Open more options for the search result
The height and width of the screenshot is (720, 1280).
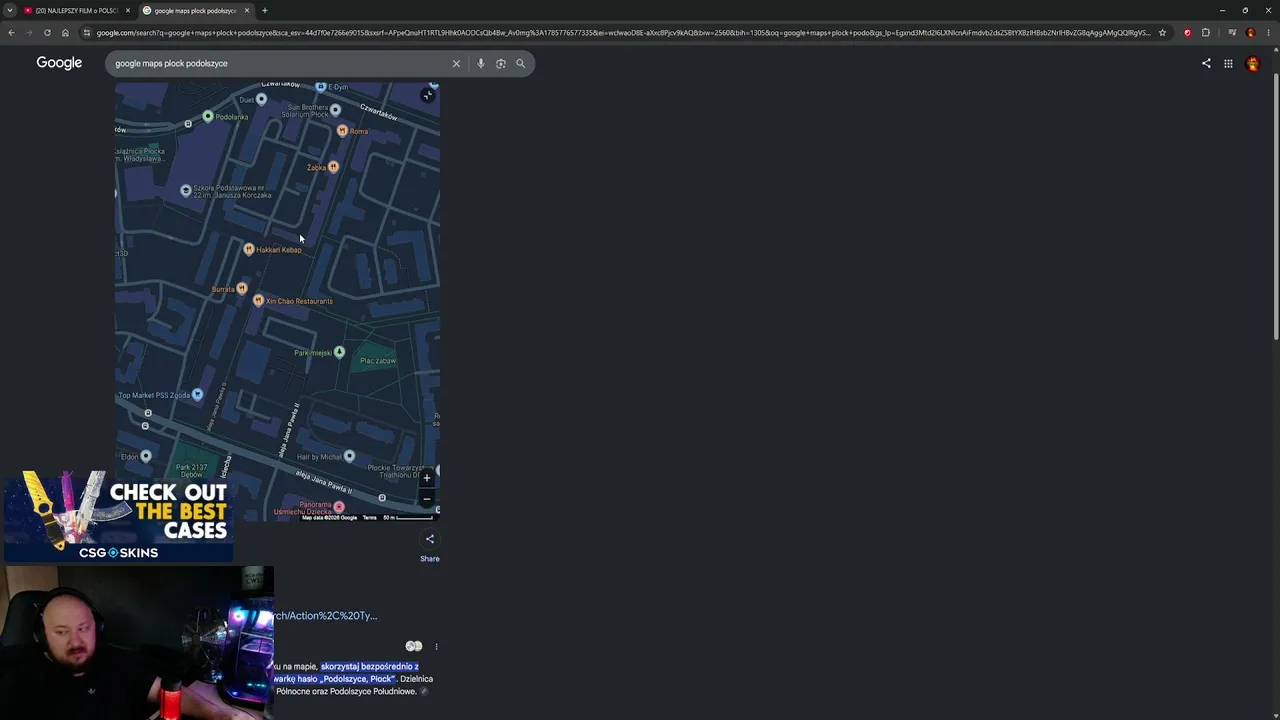click(x=436, y=646)
